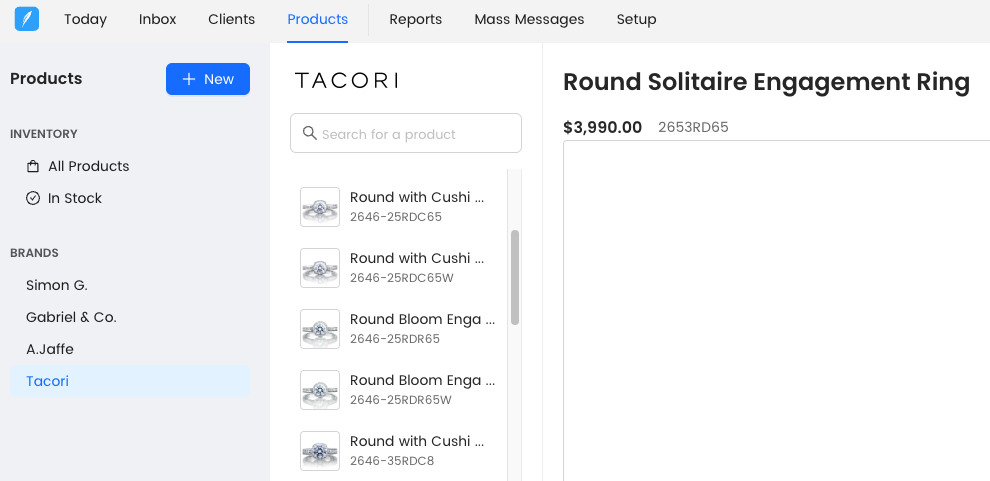Focus the Search for a product field
Viewport: 990px width, 481px height.
(415, 134)
